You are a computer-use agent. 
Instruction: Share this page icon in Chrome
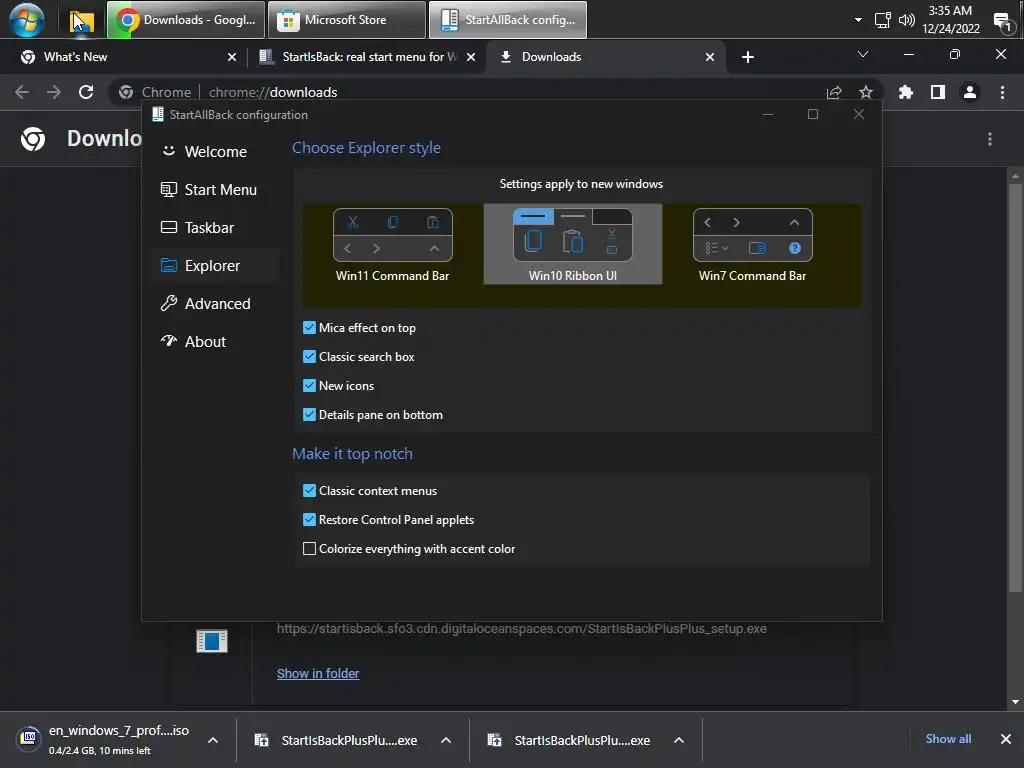pos(834,92)
